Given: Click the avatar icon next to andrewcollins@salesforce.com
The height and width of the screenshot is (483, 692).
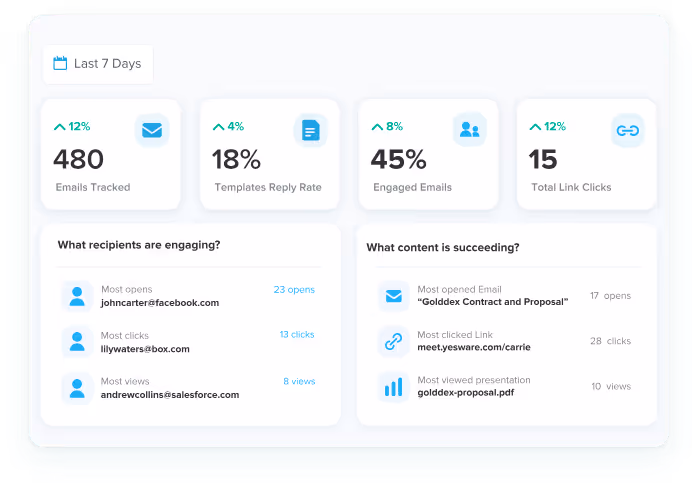Looking at the screenshot, I should coord(77,389).
